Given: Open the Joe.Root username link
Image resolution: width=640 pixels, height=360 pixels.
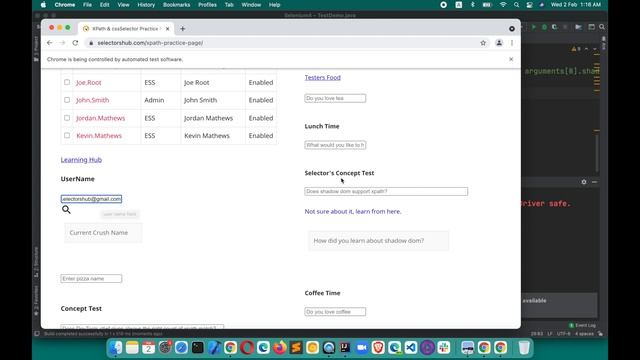Looking at the screenshot, I should click(x=89, y=82).
